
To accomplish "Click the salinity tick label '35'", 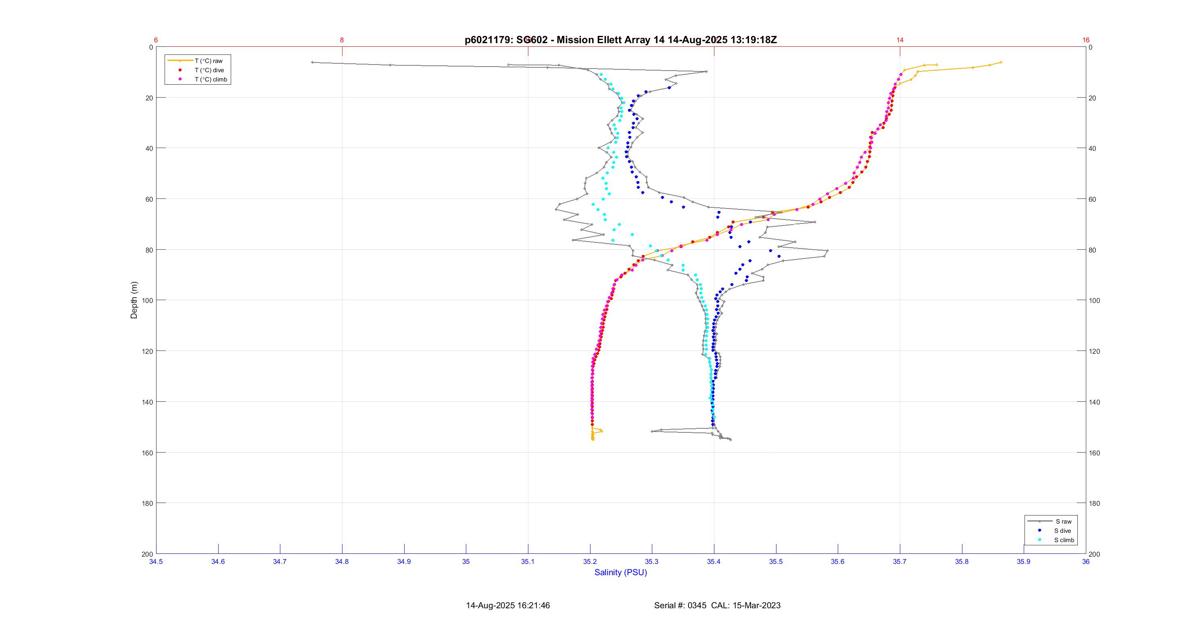I will 466,562.
